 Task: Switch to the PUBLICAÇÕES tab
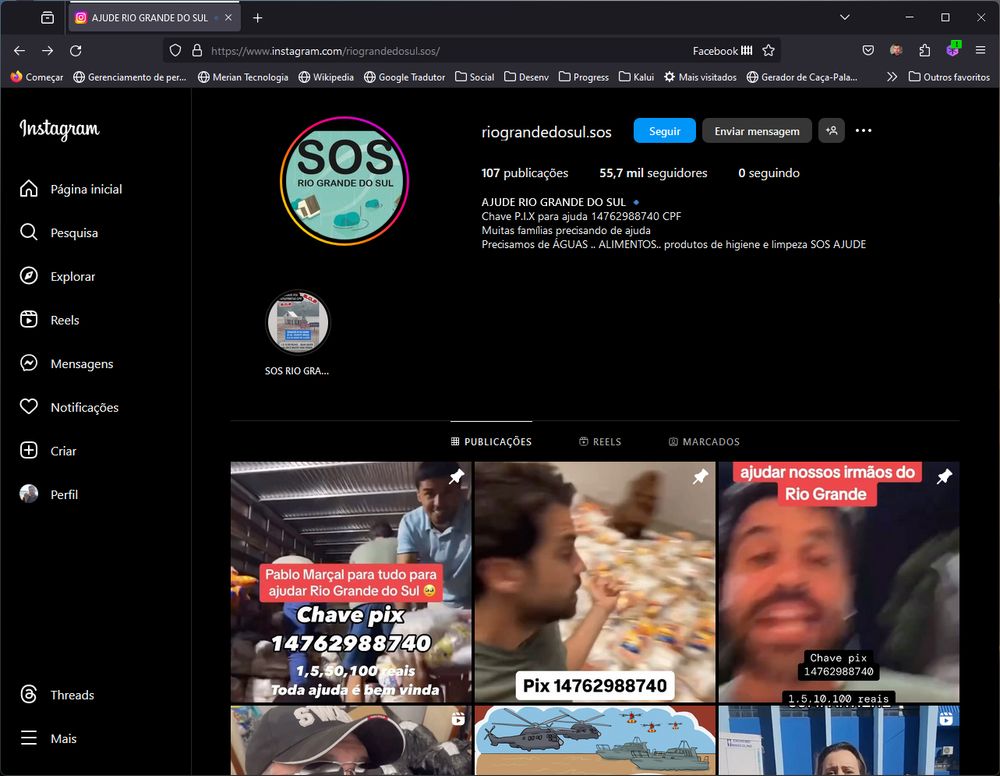[x=491, y=441]
